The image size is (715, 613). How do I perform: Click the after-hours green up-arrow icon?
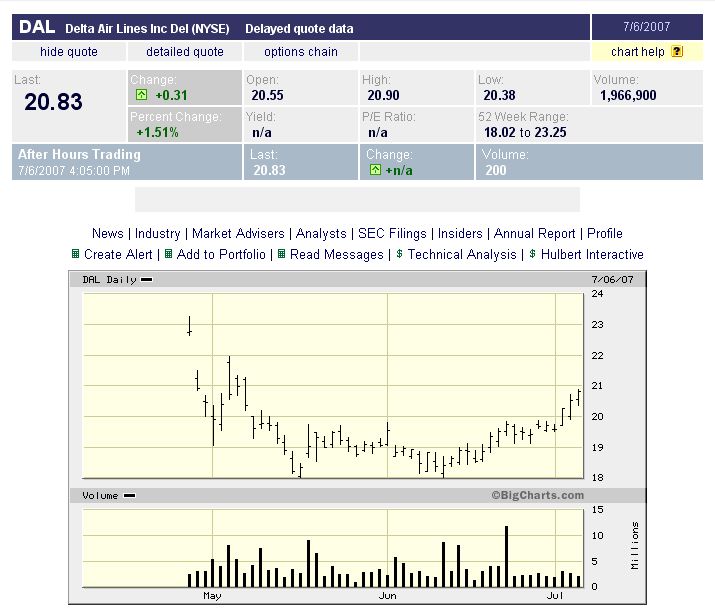pos(375,170)
